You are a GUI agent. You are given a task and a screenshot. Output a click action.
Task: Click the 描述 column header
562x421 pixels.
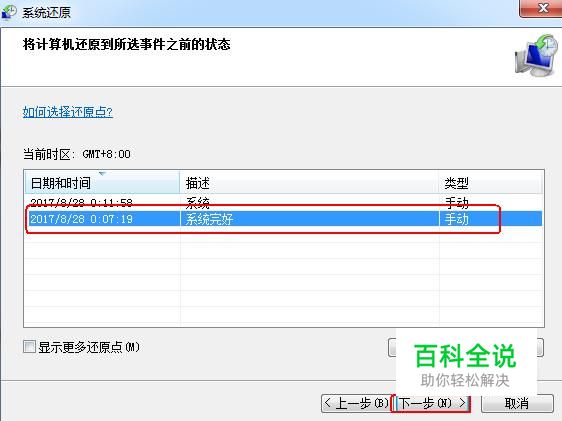[309, 183]
